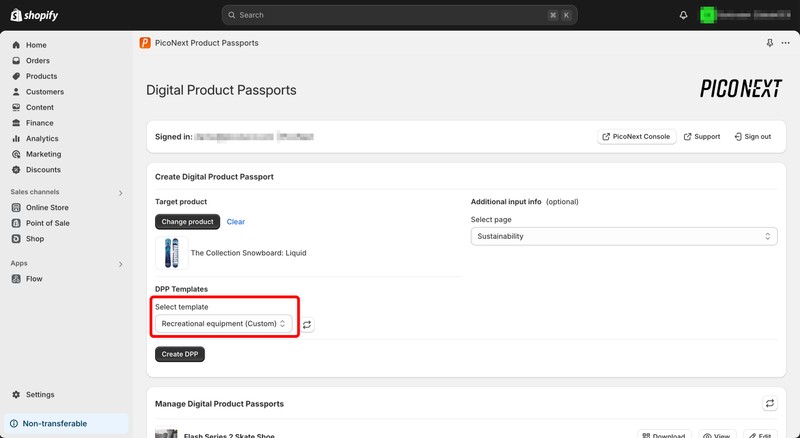The width and height of the screenshot is (800, 438).
Task: Open Analytics from the sidebar
Action: pyautogui.click(x=41, y=139)
